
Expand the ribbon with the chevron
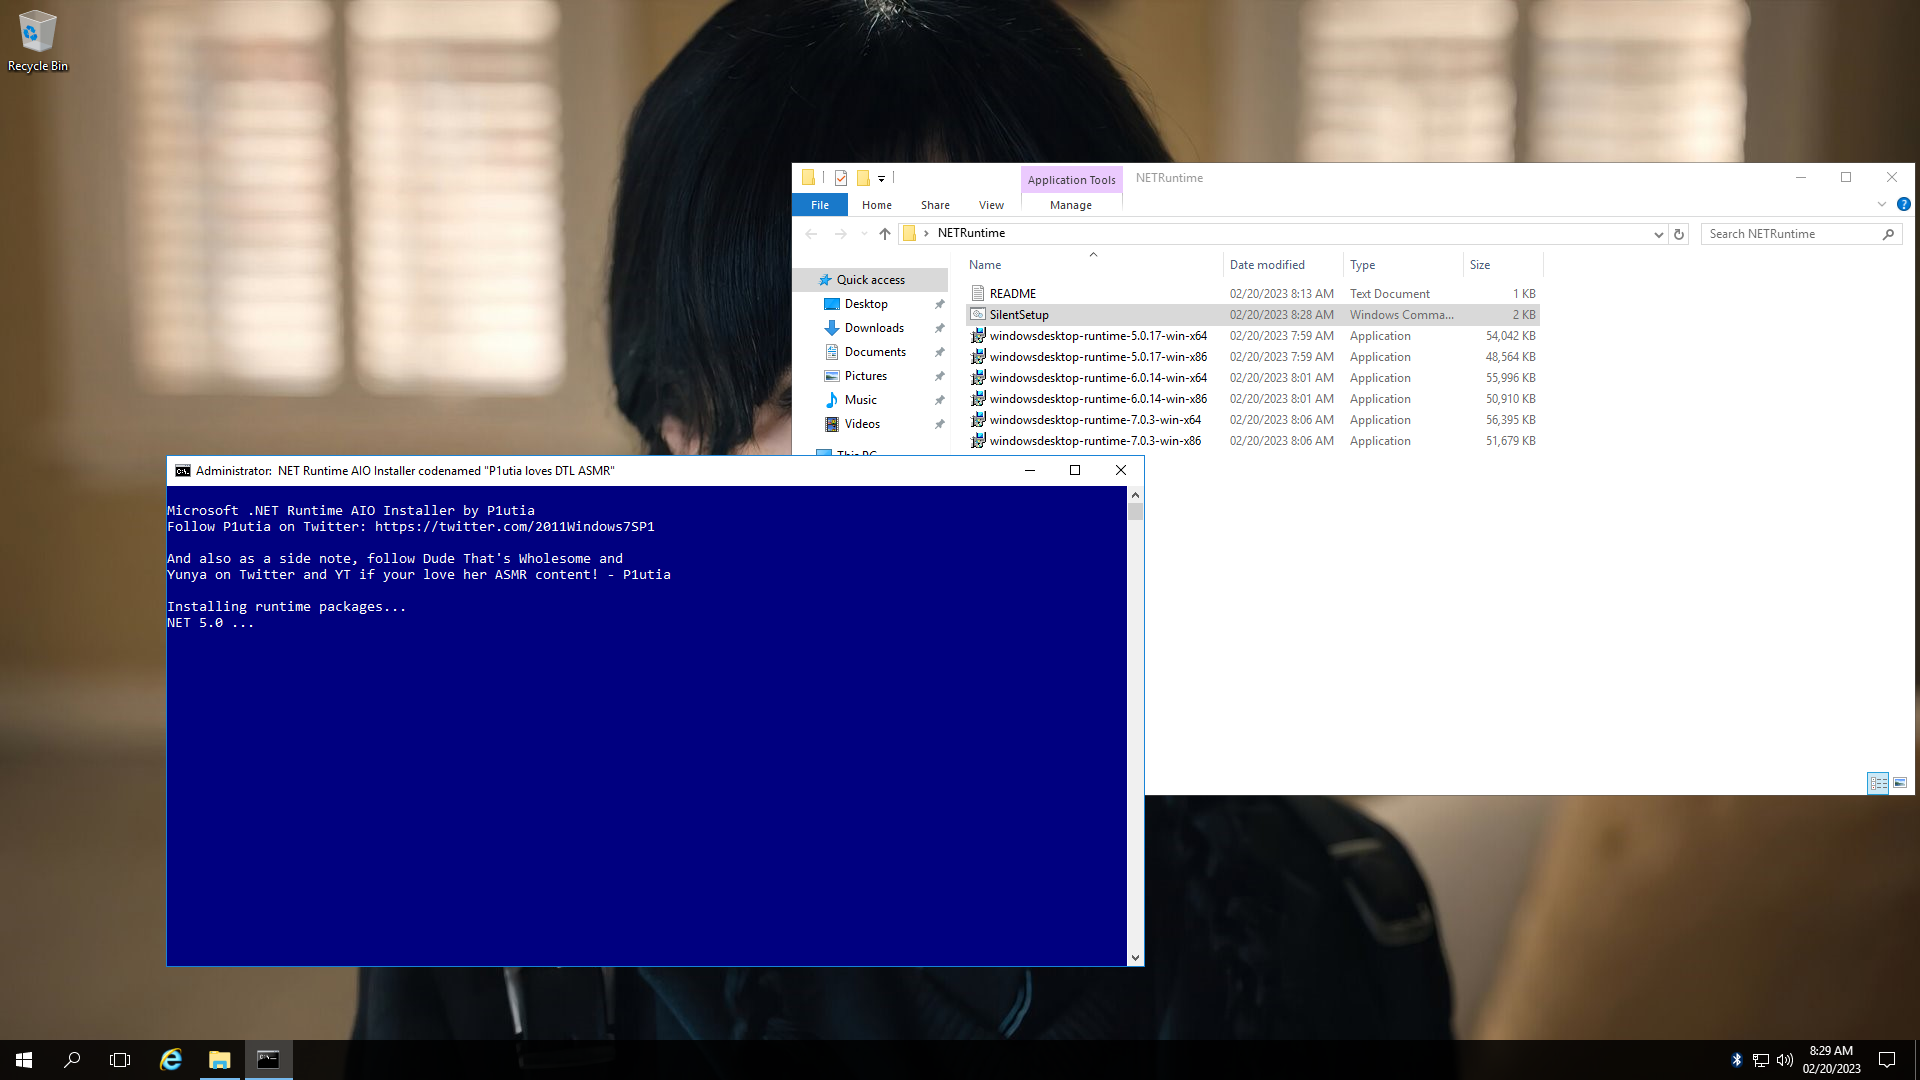(1881, 204)
